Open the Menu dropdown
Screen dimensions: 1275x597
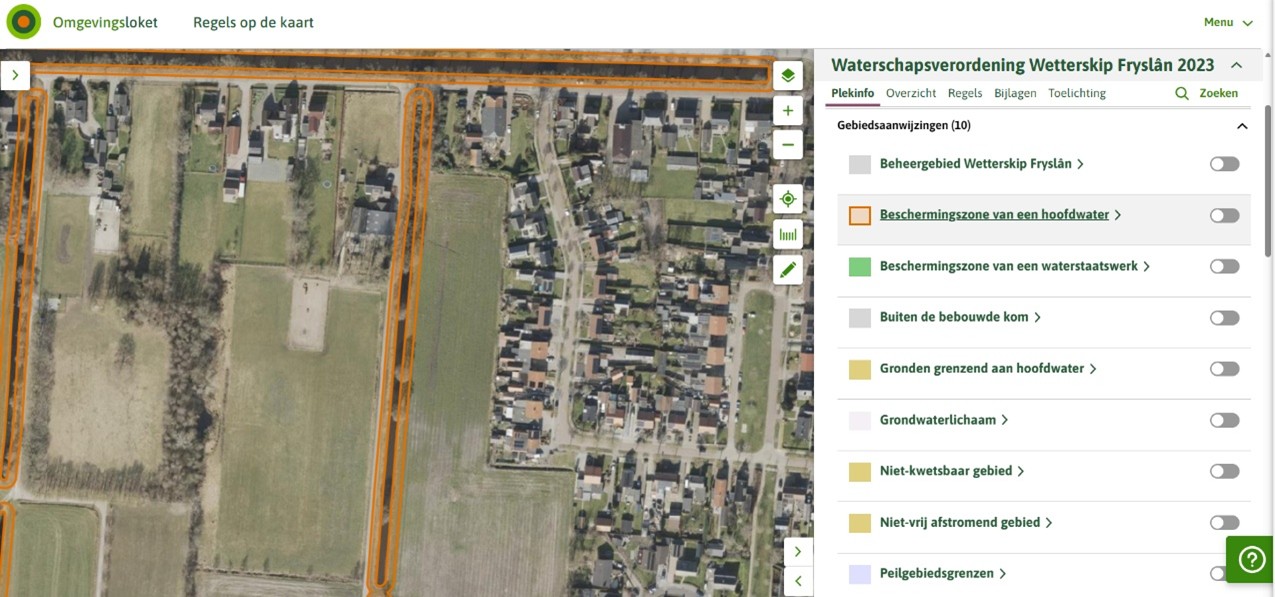(1228, 22)
